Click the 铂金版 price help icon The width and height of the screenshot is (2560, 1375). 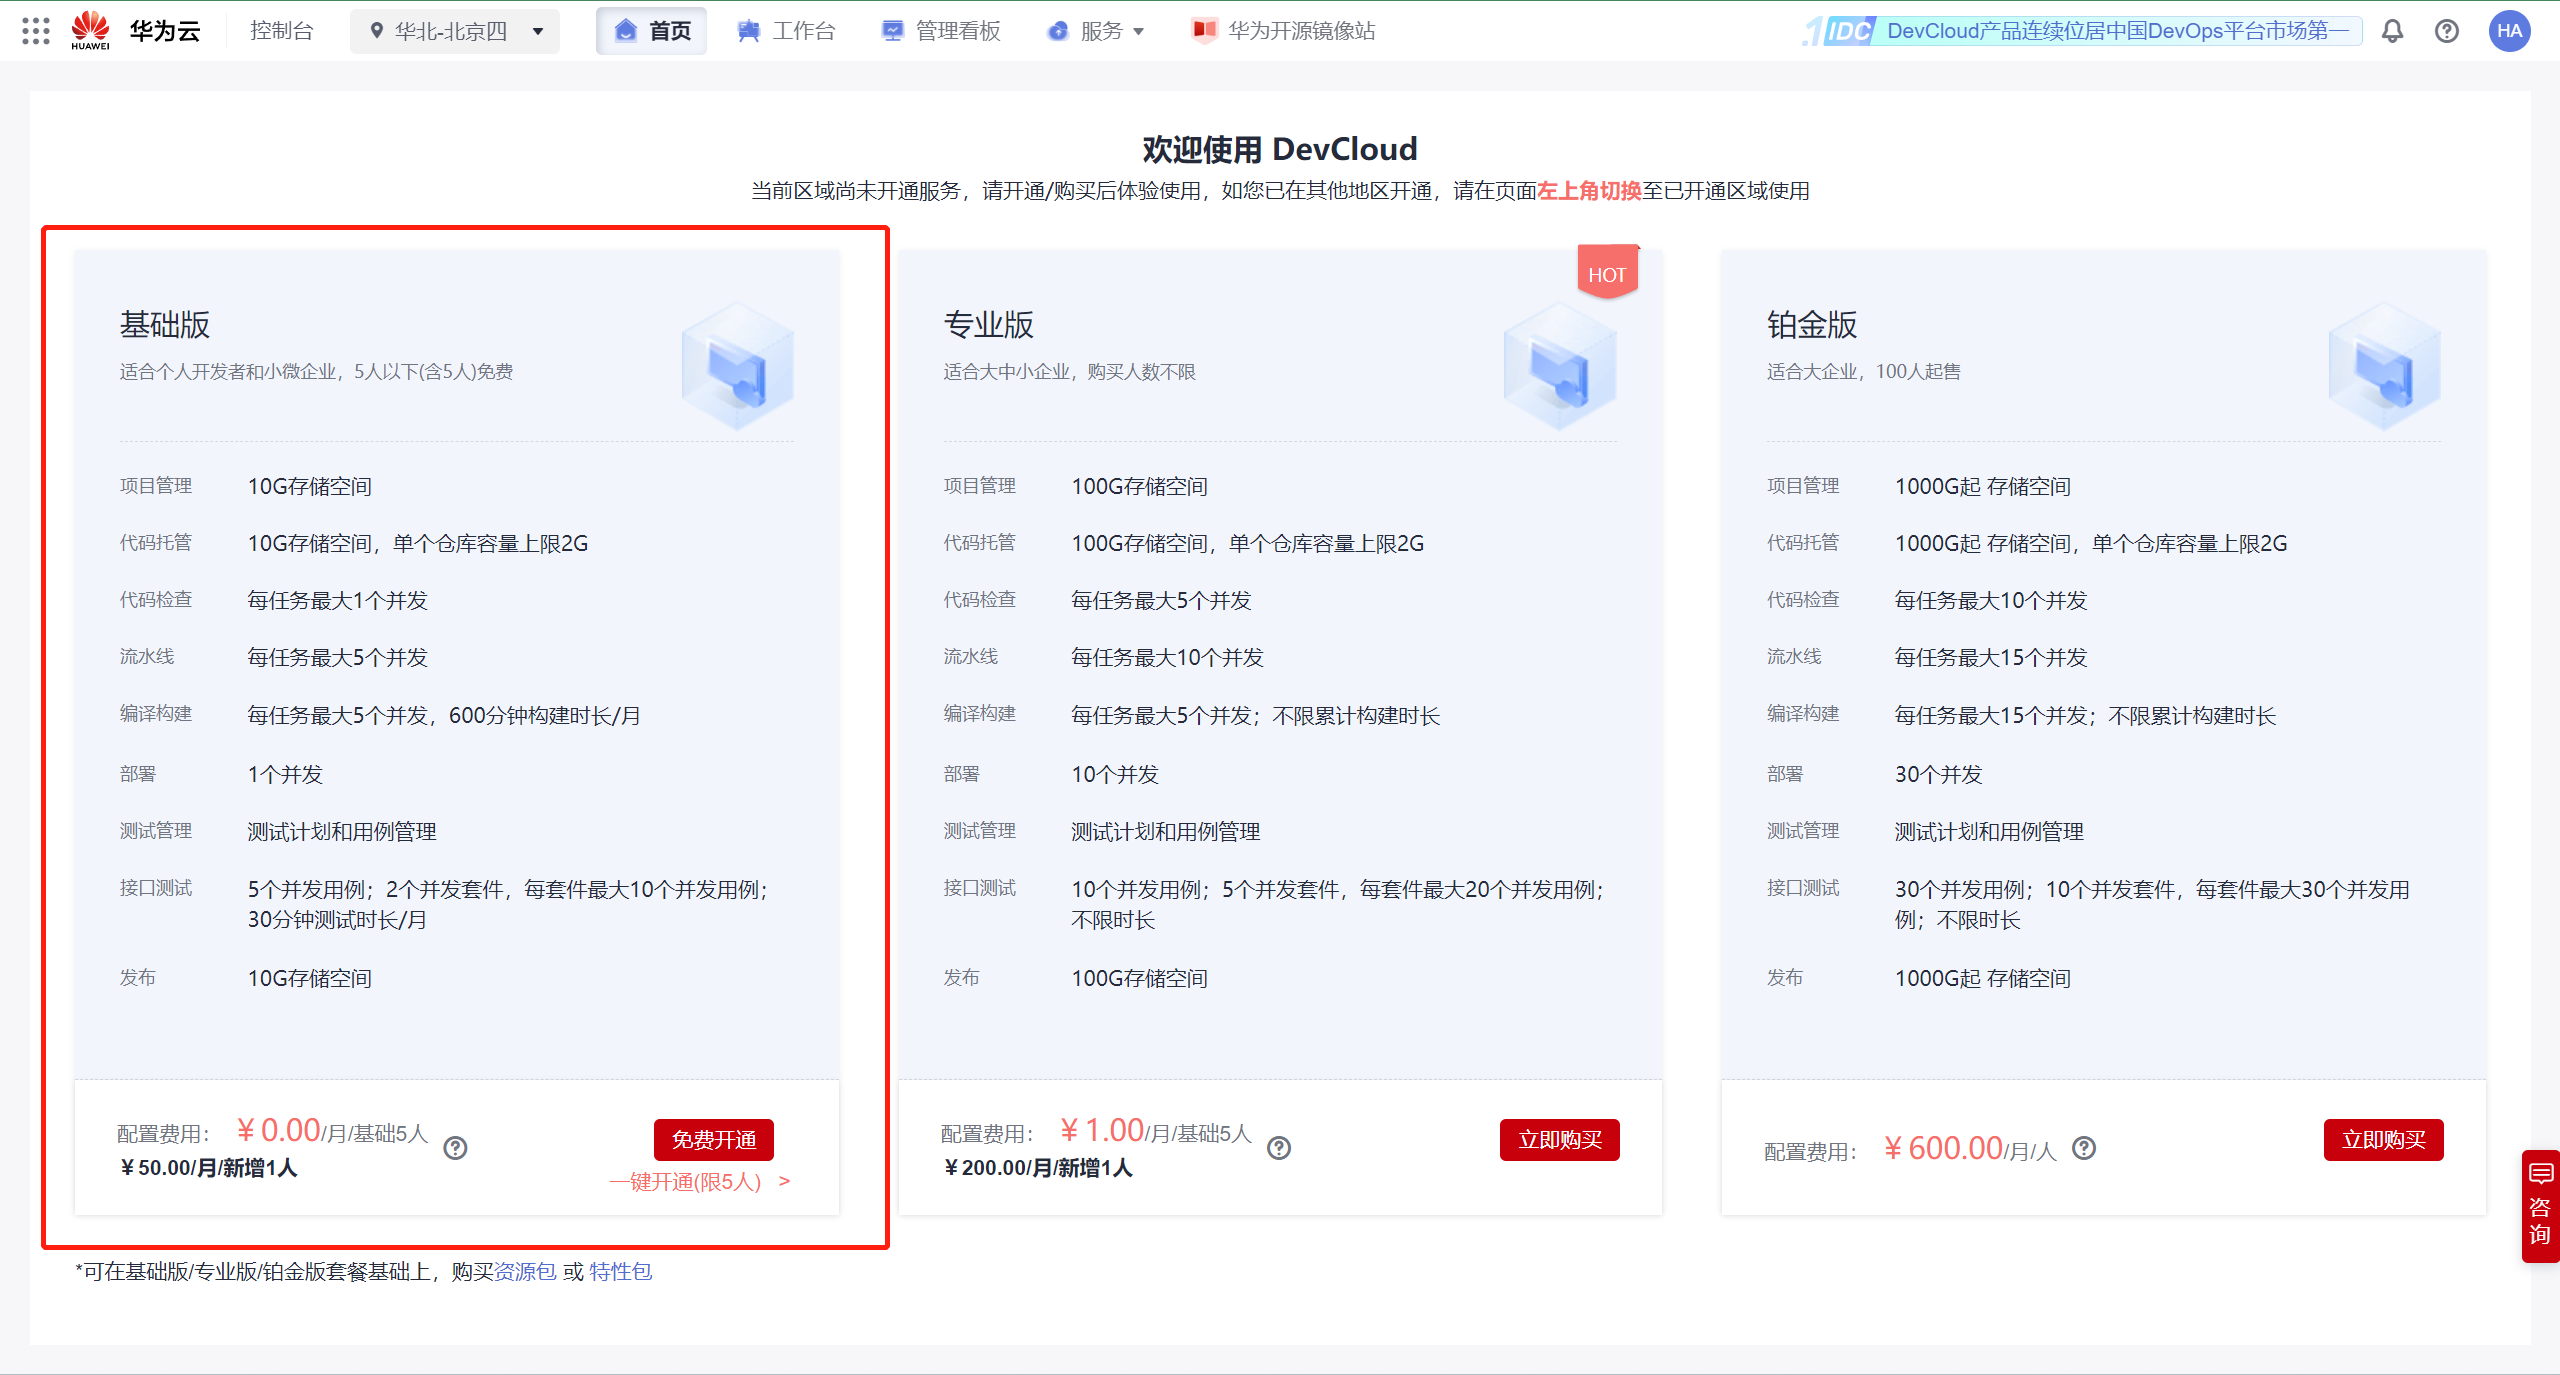tap(2084, 1148)
